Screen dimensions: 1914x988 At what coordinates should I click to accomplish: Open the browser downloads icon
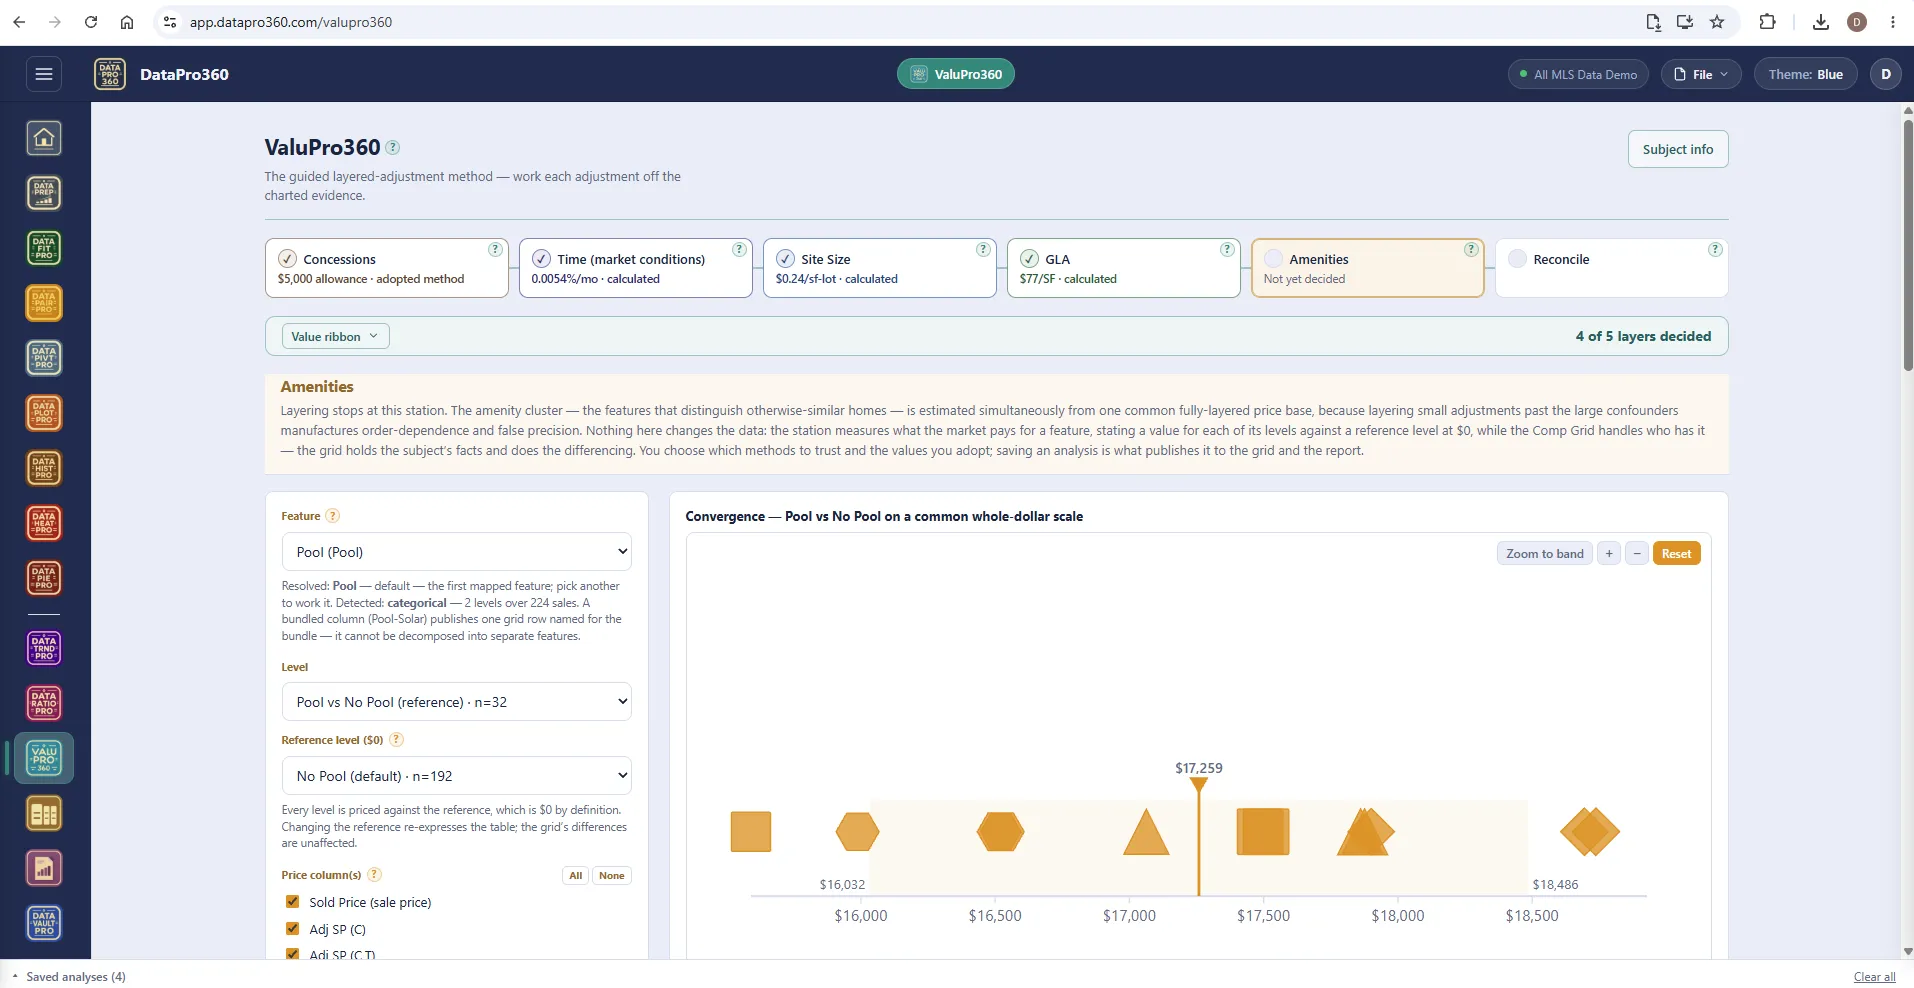(x=1821, y=22)
